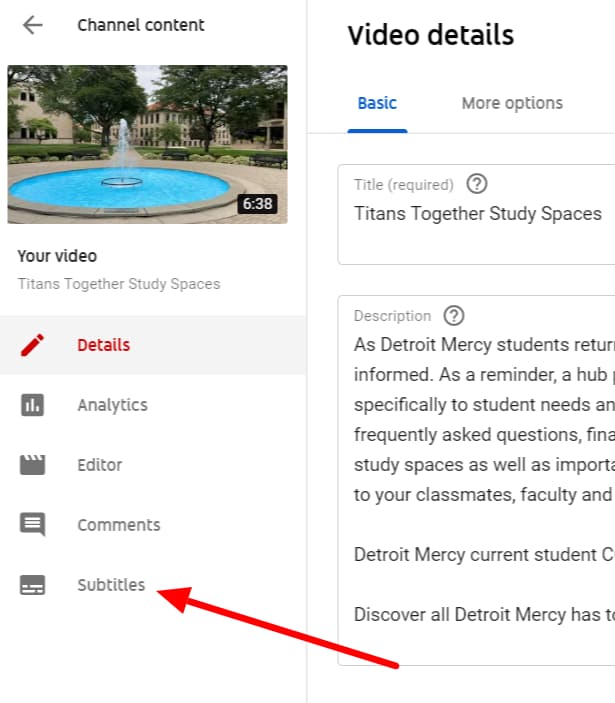Click the Channel content label
The width and height of the screenshot is (615, 703).
coord(141,25)
